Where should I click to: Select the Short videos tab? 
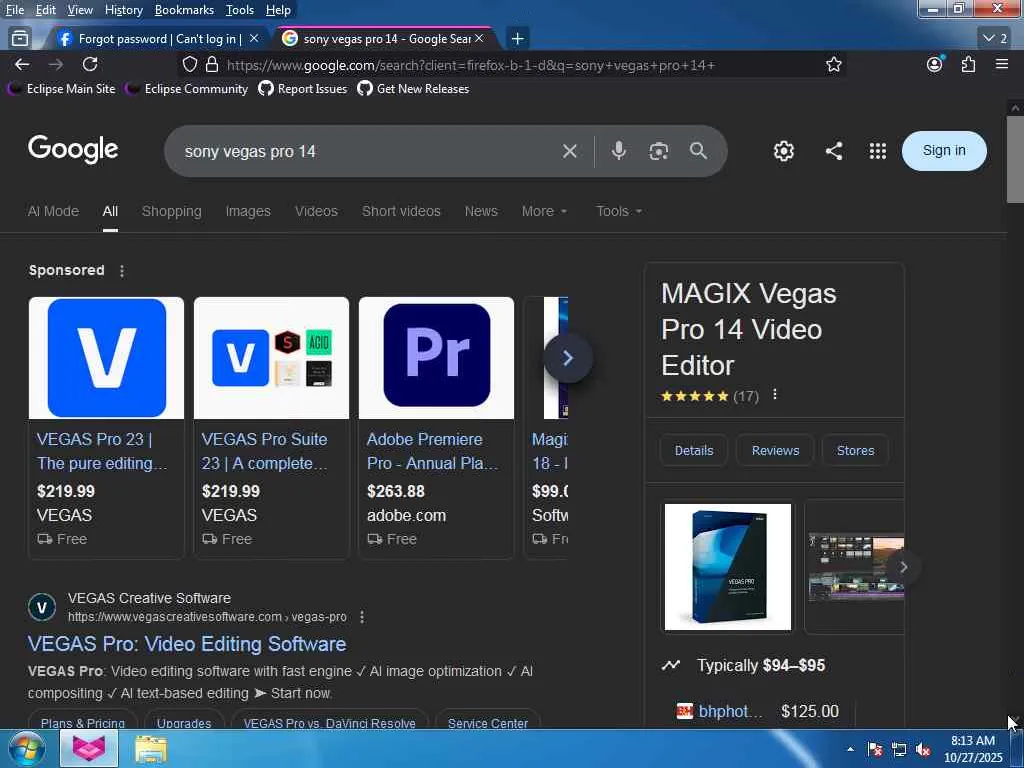pyautogui.click(x=401, y=211)
